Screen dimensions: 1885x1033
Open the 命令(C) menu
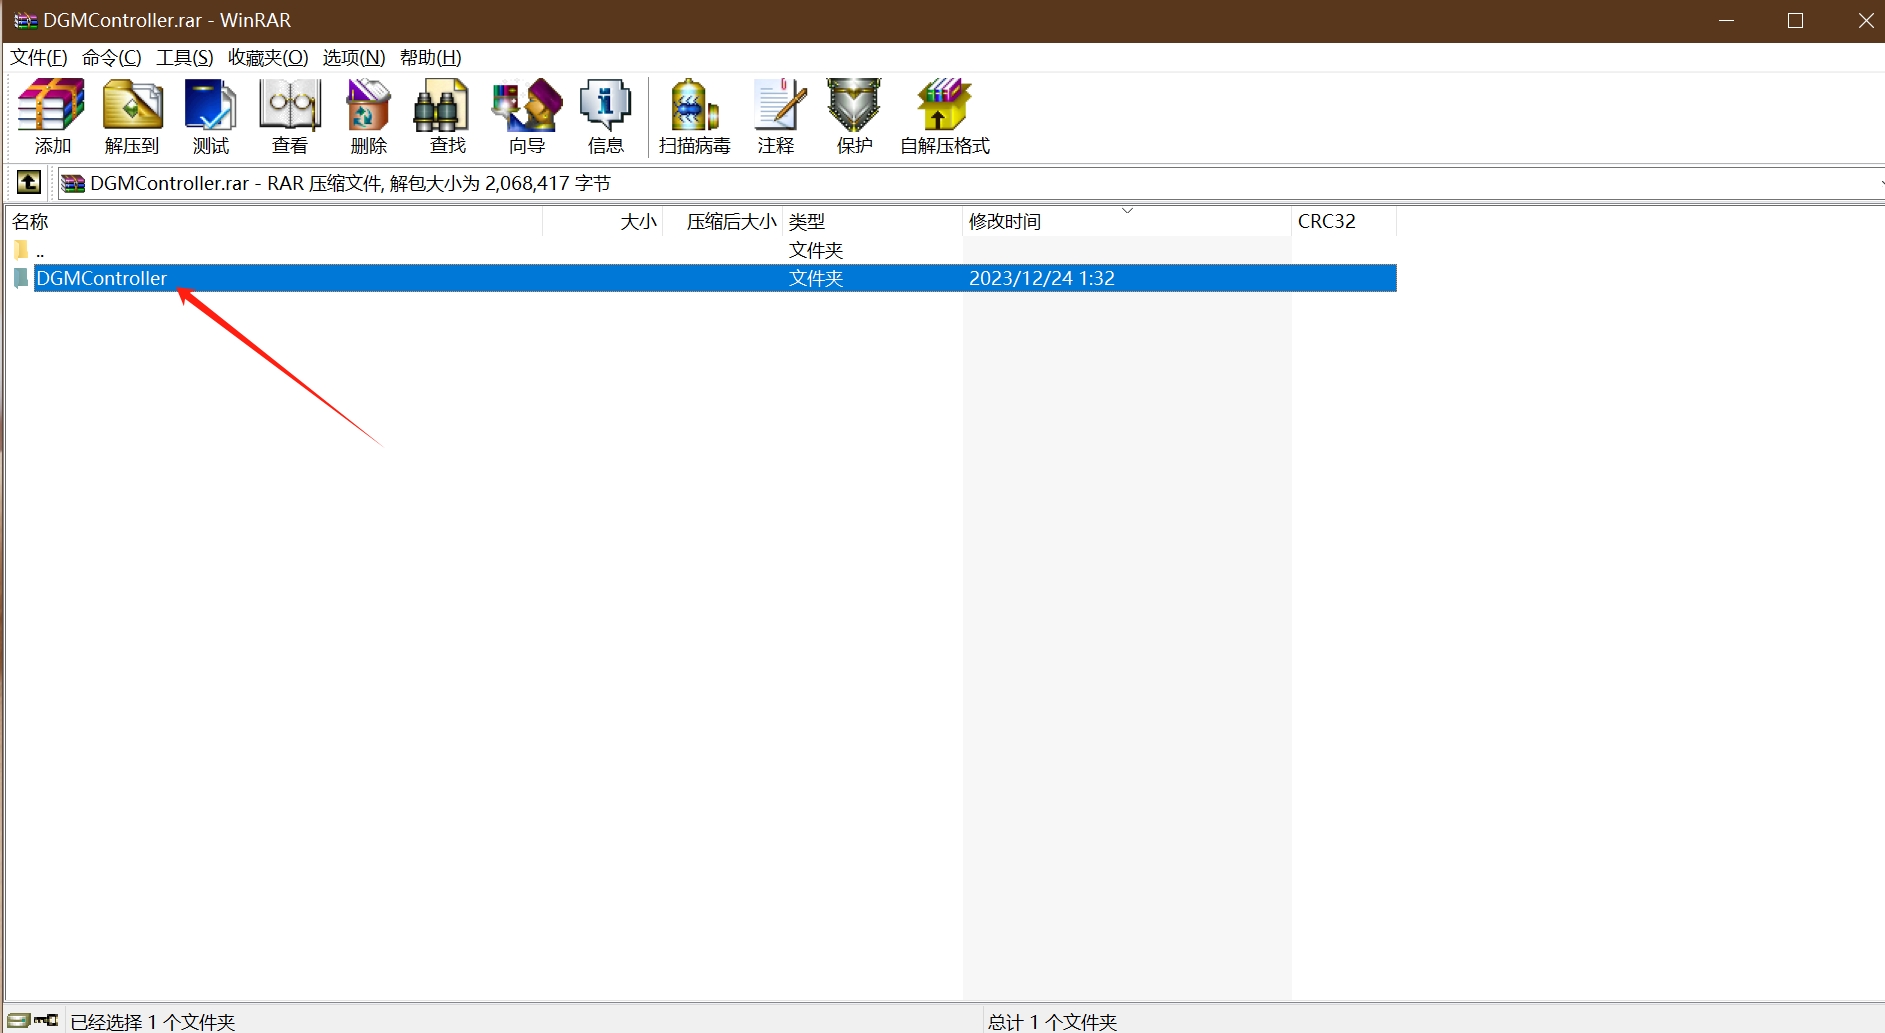(112, 57)
